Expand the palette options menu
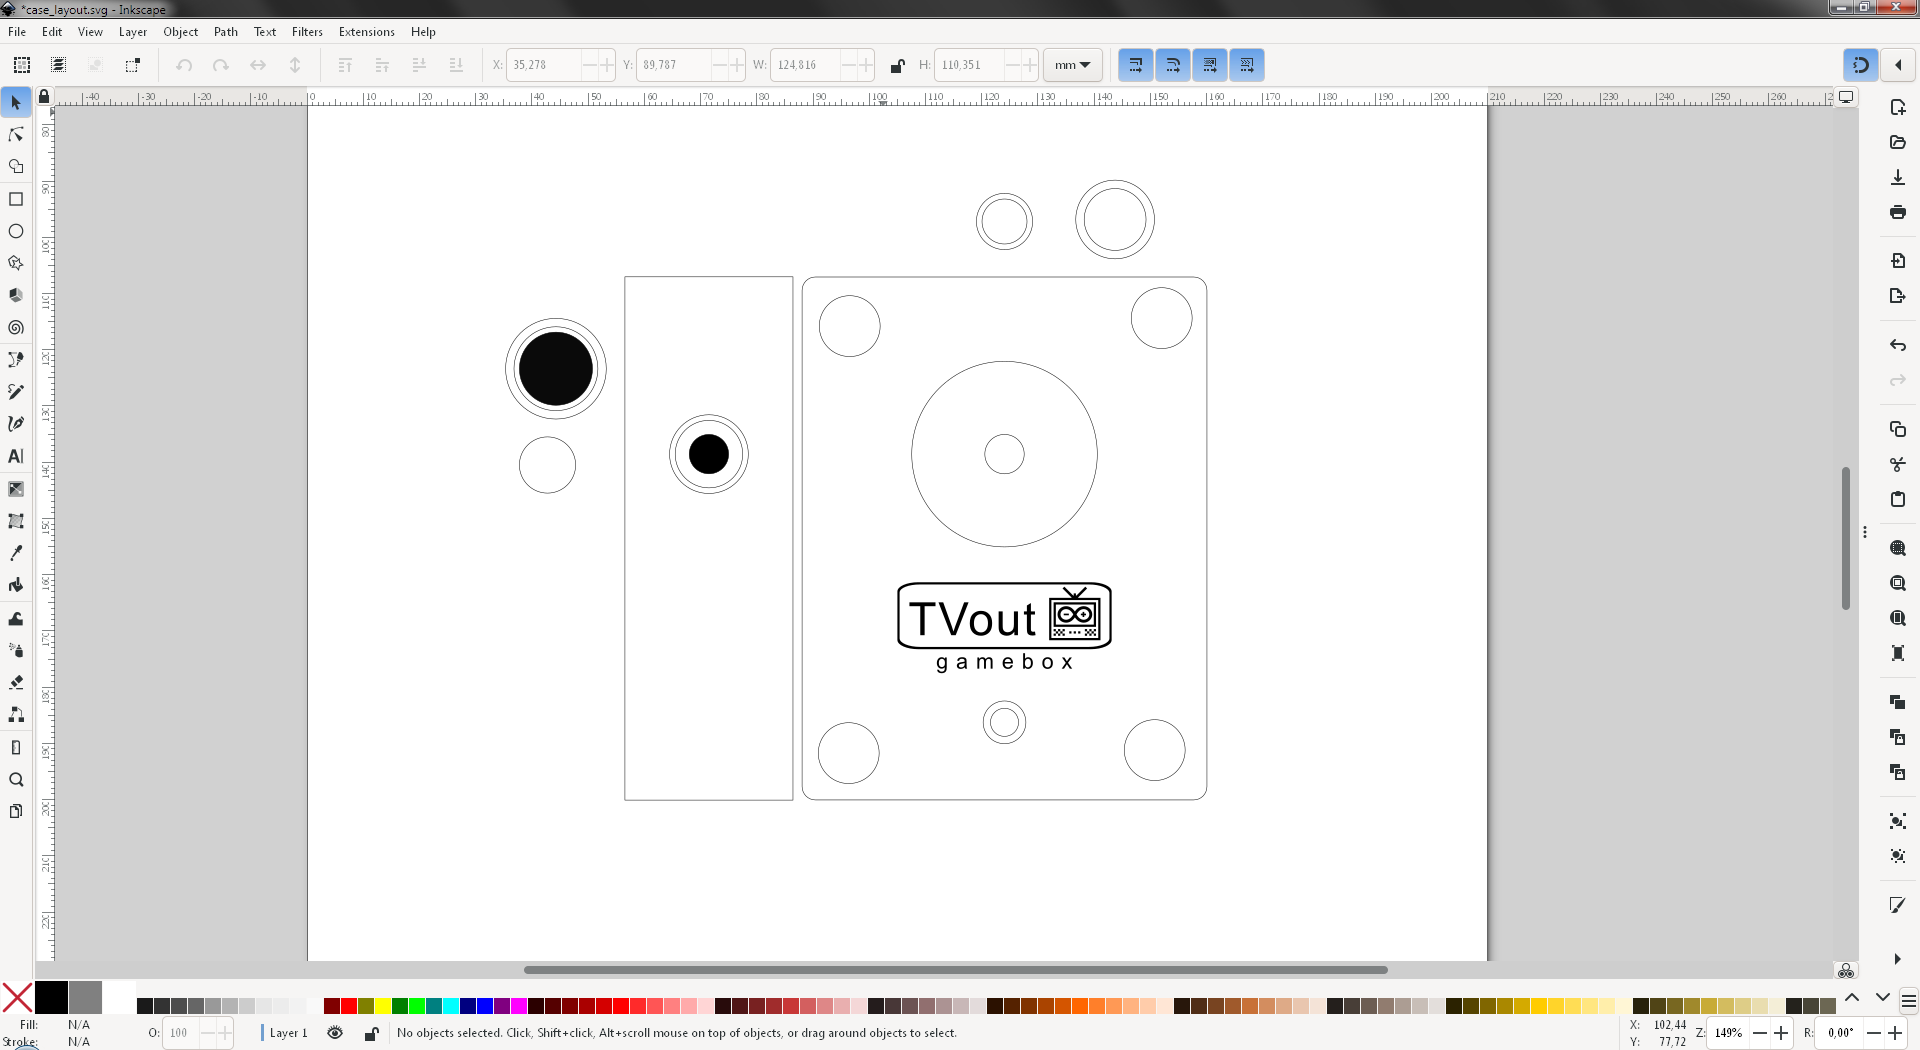Image resolution: width=1920 pixels, height=1050 pixels. coord(1908,1000)
